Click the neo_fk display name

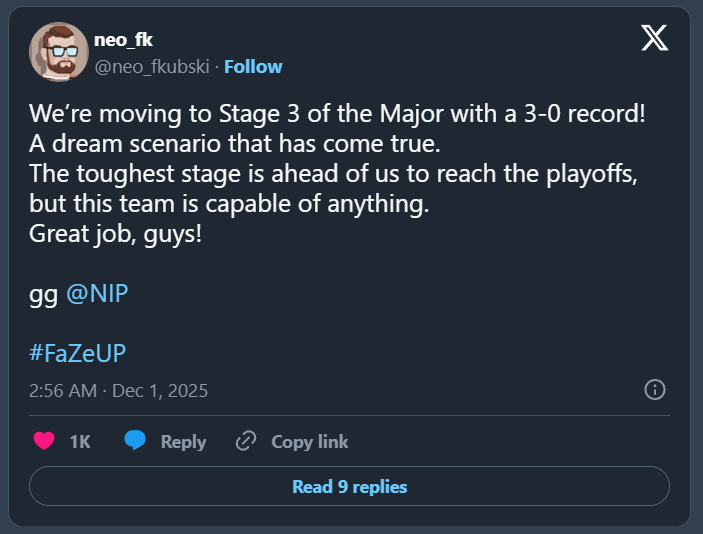(123, 40)
